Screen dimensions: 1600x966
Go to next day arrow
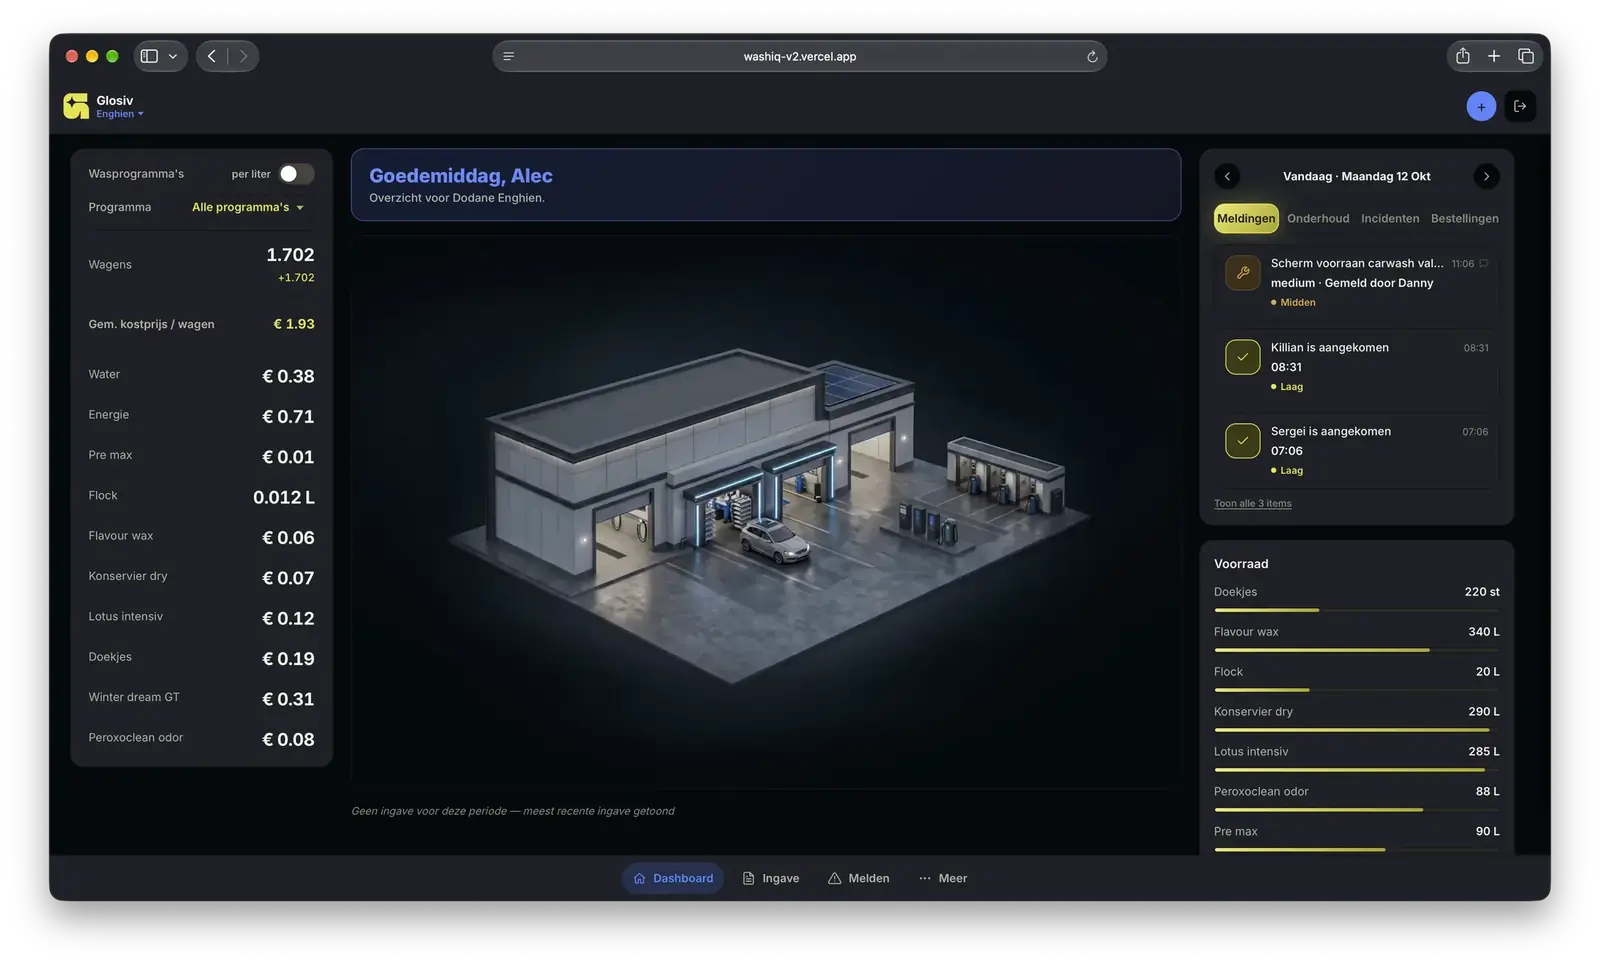pyautogui.click(x=1486, y=176)
